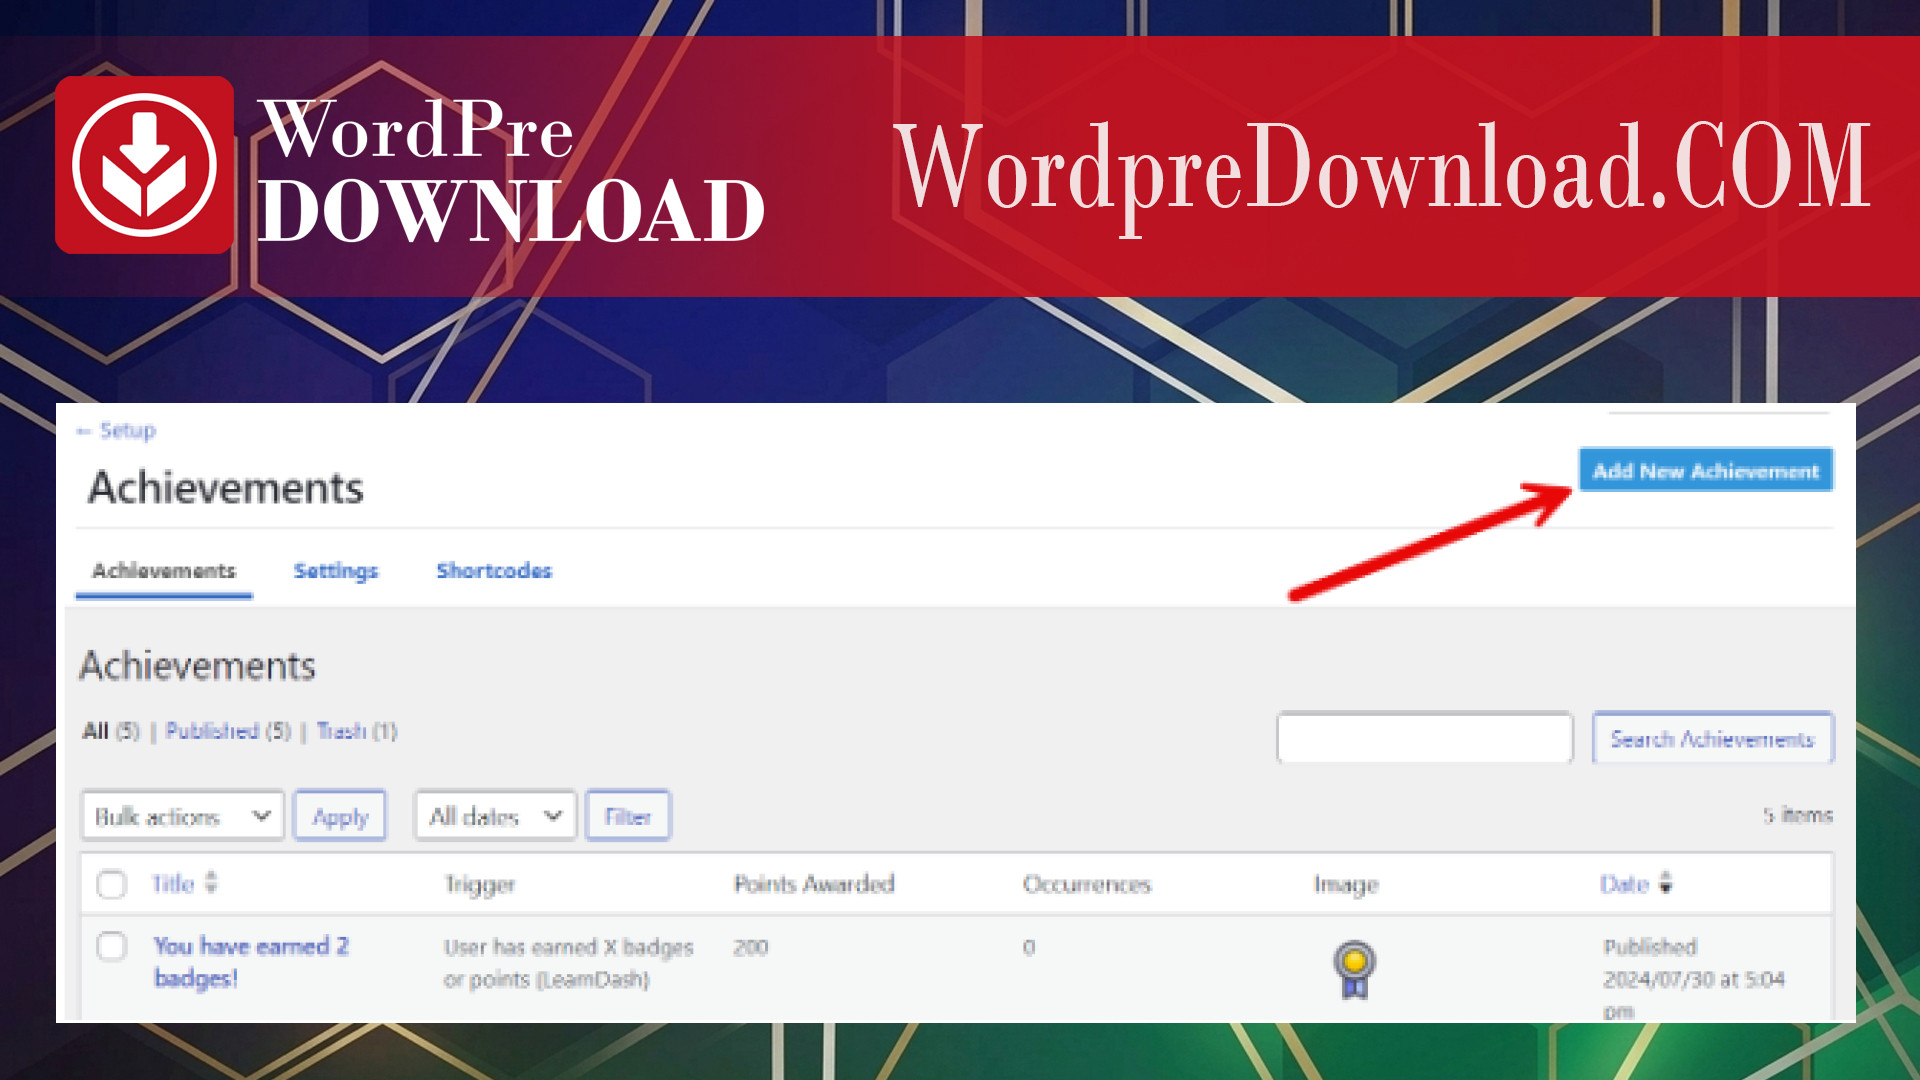This screenshot has width=1920, height=1080.
Task: Click the Published date cell text
Action: coord(1694,978)
